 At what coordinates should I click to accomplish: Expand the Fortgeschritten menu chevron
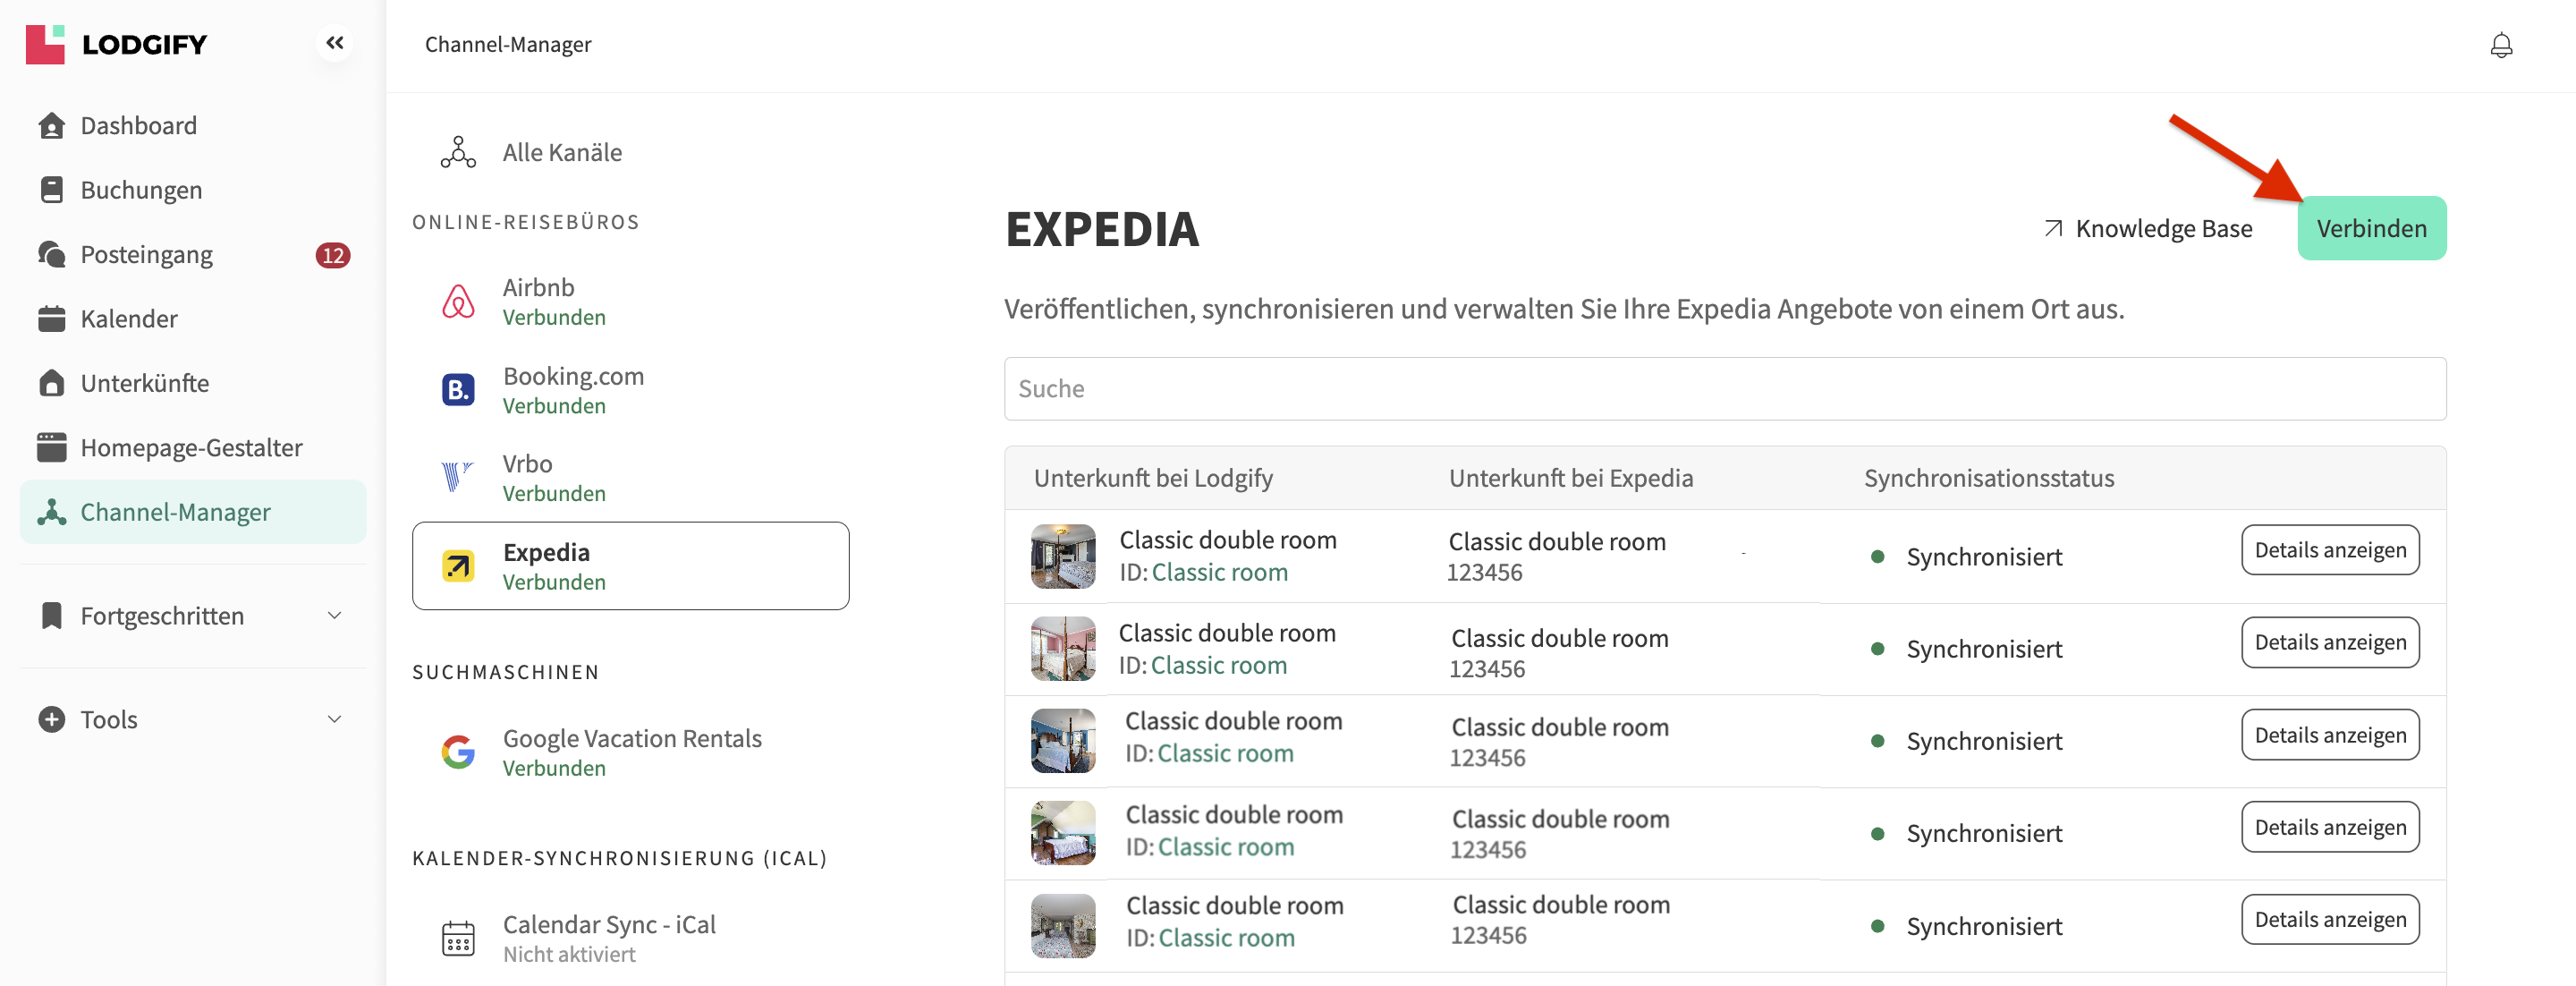coord(335,616)
